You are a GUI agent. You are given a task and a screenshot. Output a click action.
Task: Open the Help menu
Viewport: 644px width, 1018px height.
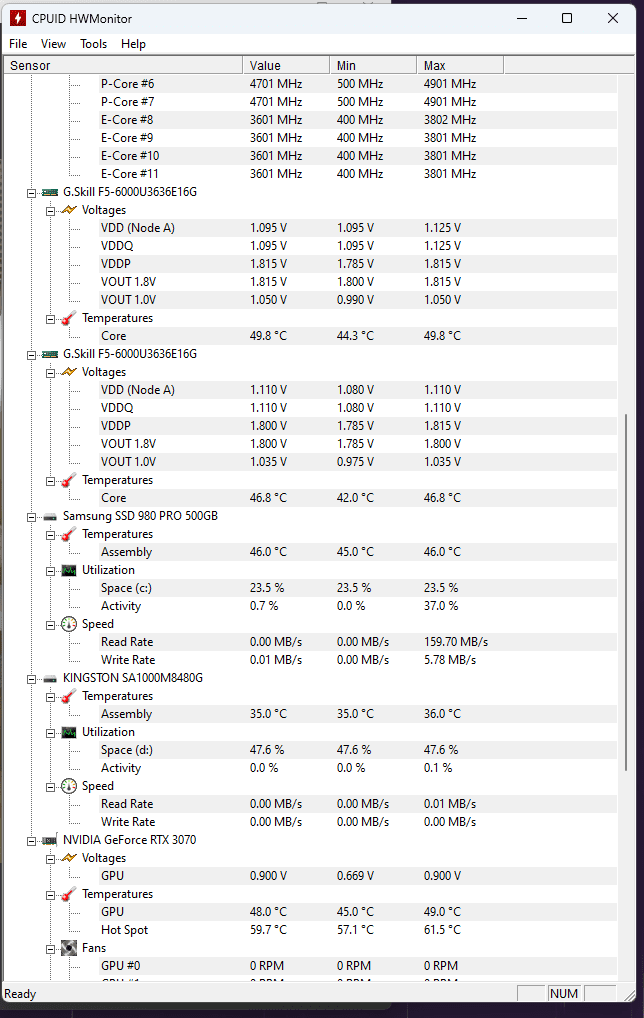point(133,43)
